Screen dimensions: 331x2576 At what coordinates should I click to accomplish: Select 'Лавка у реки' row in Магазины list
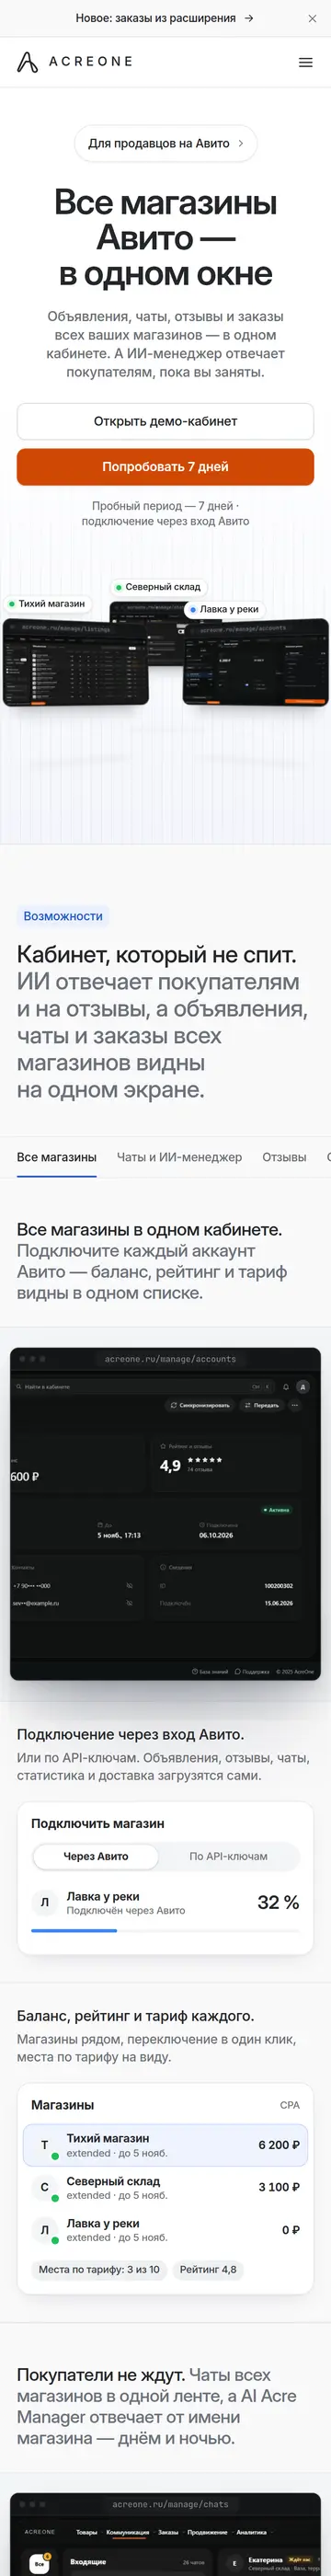tap(165, 2229)
